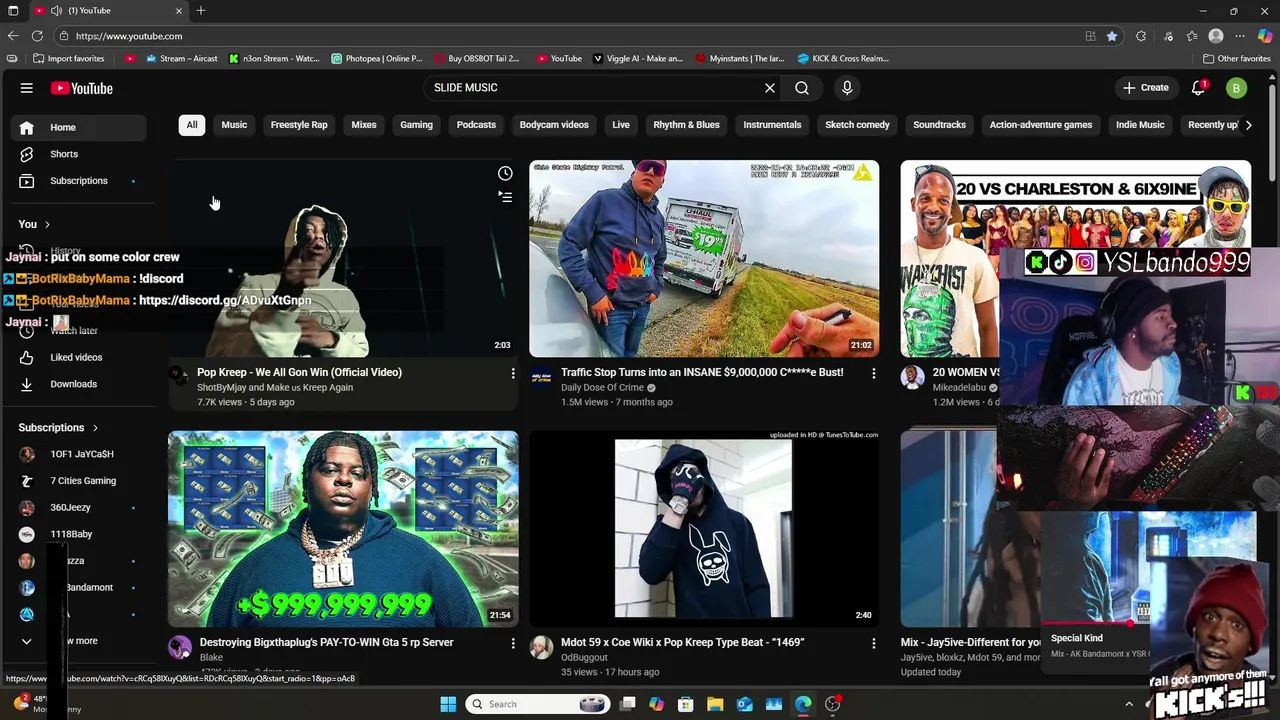This screenshot has height=720, width=1280.
Task: Open the Traffic Stop video thumbnail
Action: [704, 258]
